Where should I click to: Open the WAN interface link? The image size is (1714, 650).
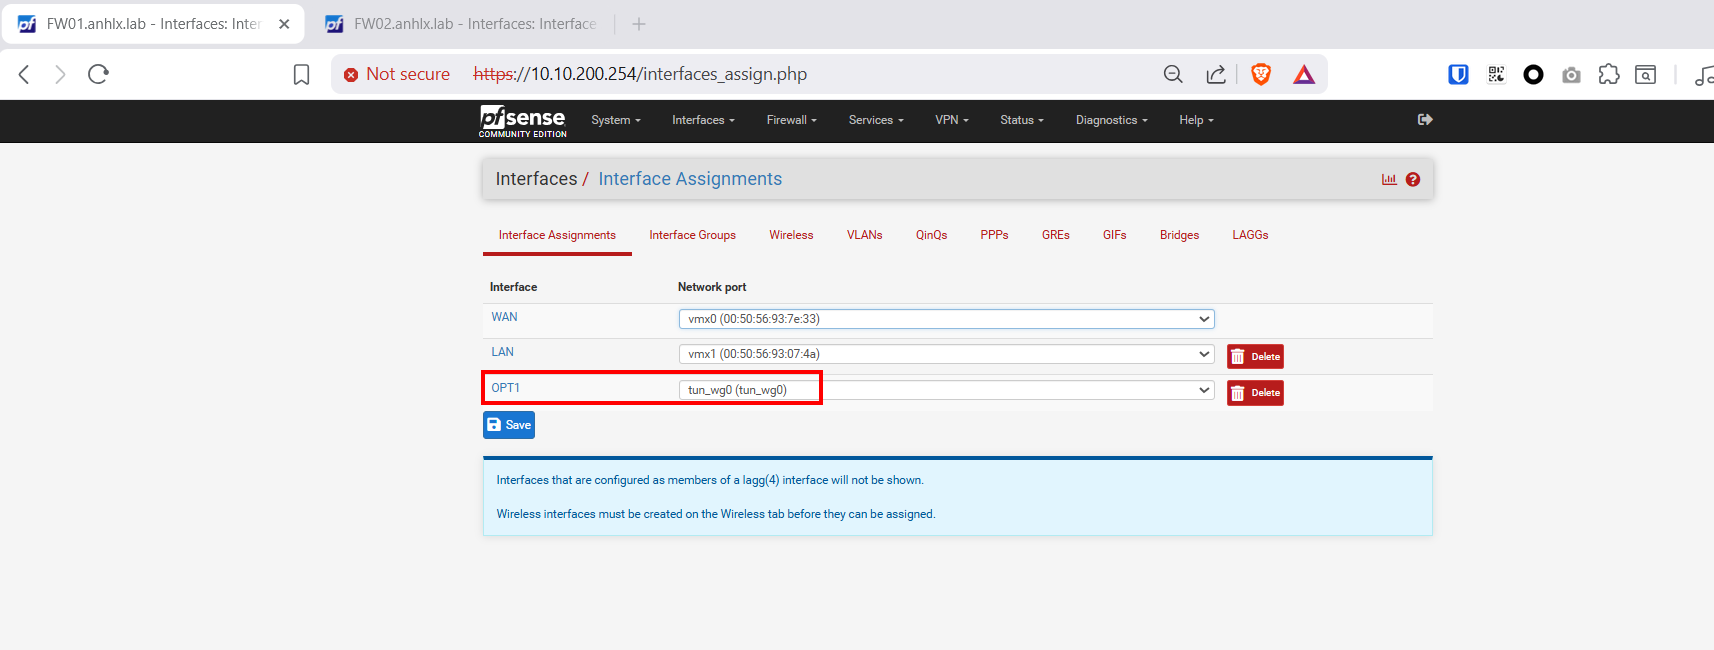click(x=504, y=317)
